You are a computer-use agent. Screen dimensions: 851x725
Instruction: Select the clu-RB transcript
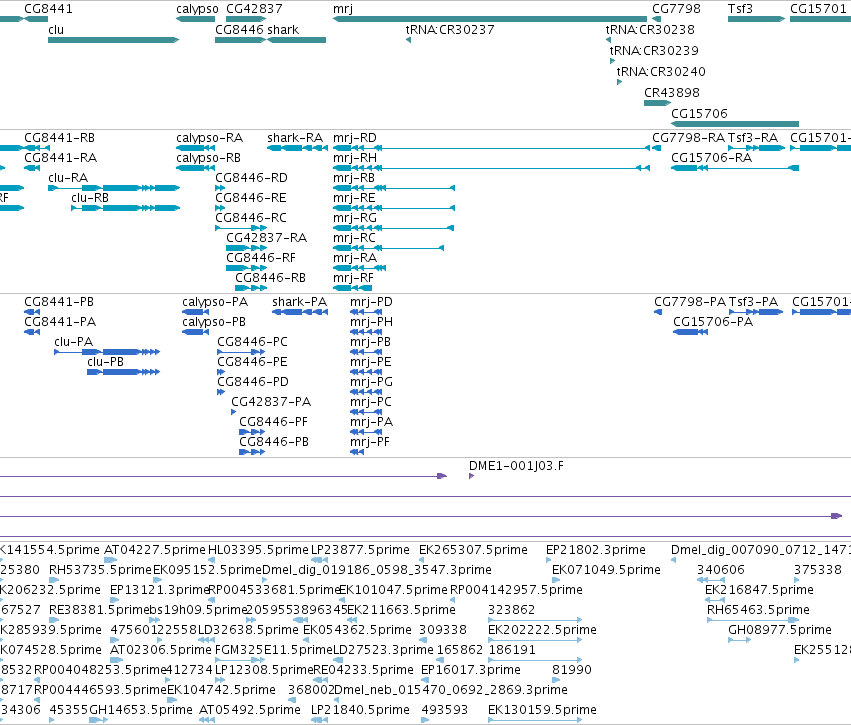(x=125, y=208)
